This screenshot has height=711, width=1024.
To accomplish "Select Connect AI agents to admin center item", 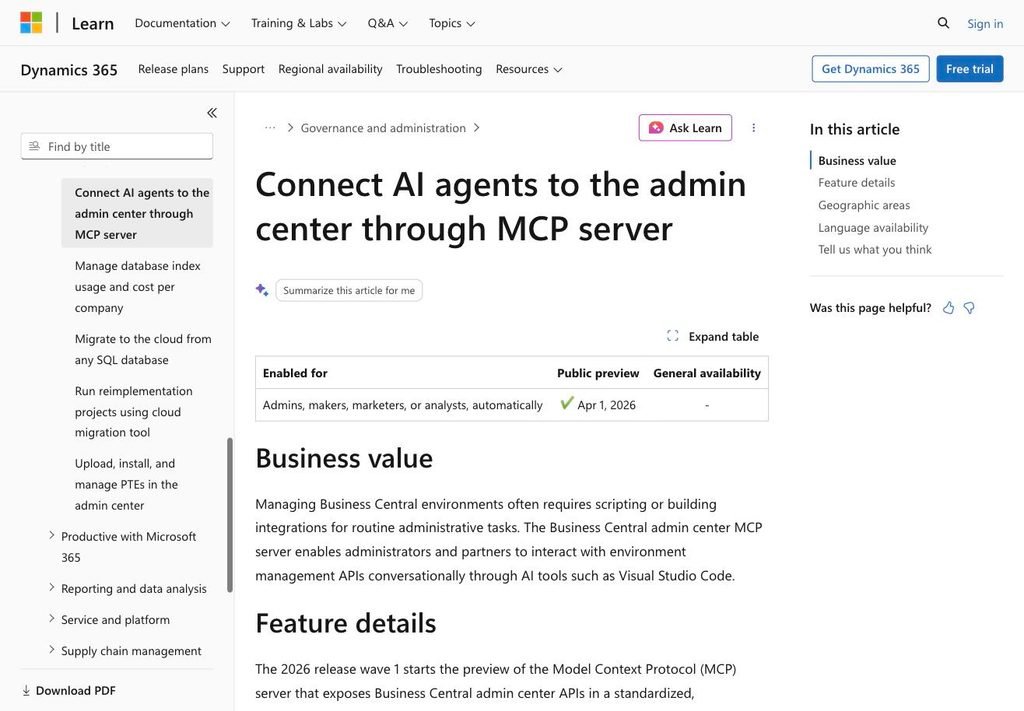I will (x=137, y=213).
